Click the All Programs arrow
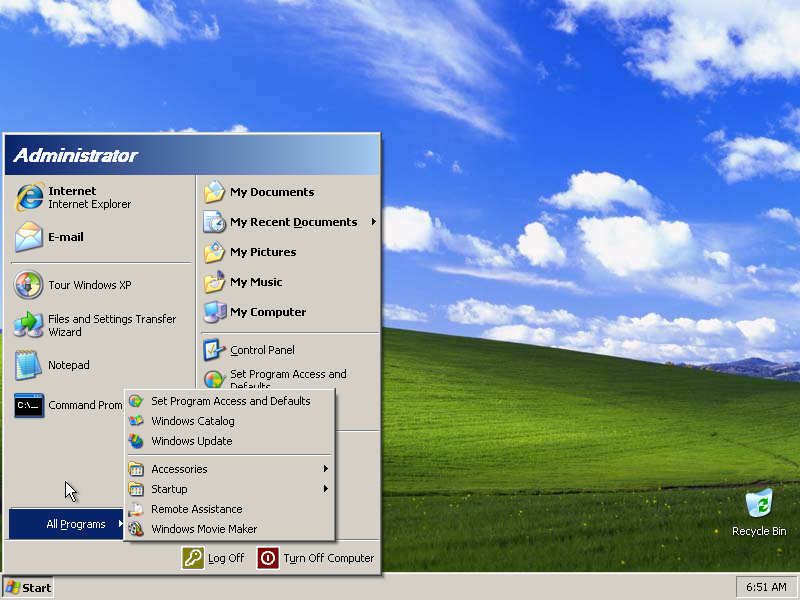The image size is (800, 600). click(x=120, y=523)
